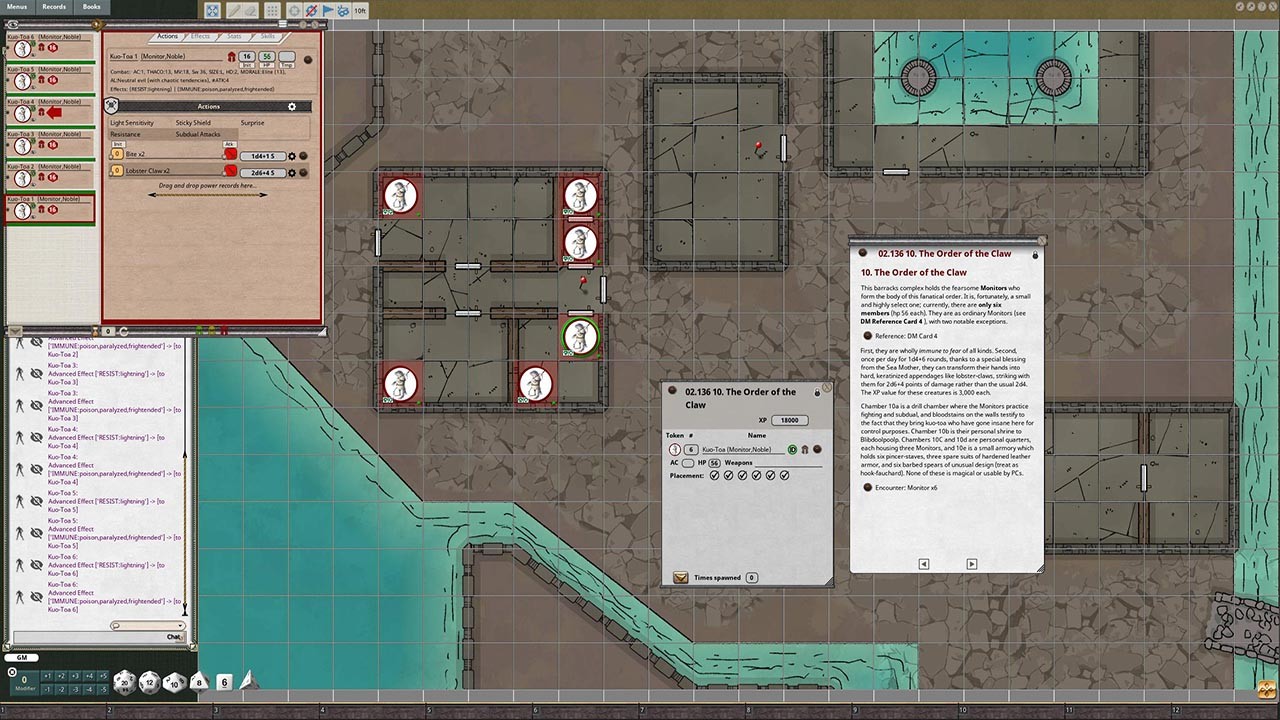Viewport: 1280px width, 720px height.
Task: Check a Placement checkbox in encounter window
Action: 714,475
